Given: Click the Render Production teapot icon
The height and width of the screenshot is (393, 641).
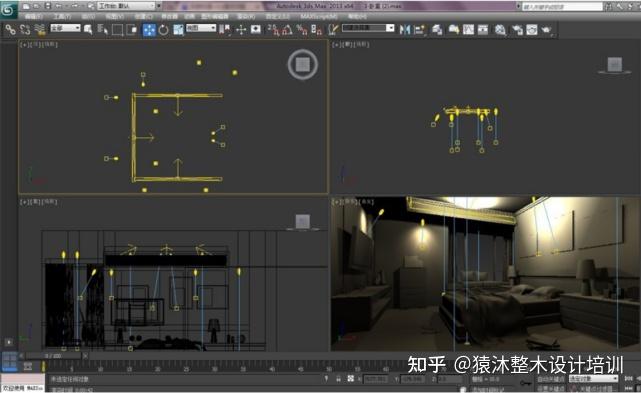Looking at the screenshot, I should click(547, 29).
